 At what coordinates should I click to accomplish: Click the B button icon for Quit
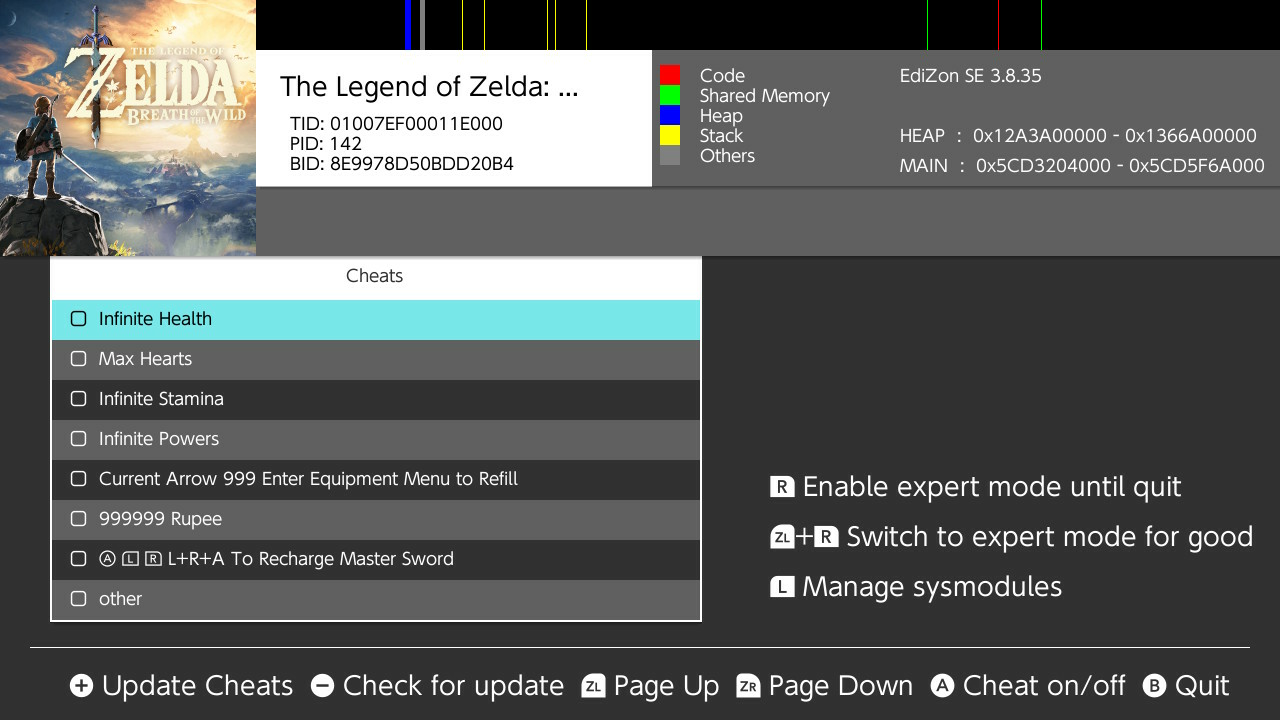[x=1154, y=686]
